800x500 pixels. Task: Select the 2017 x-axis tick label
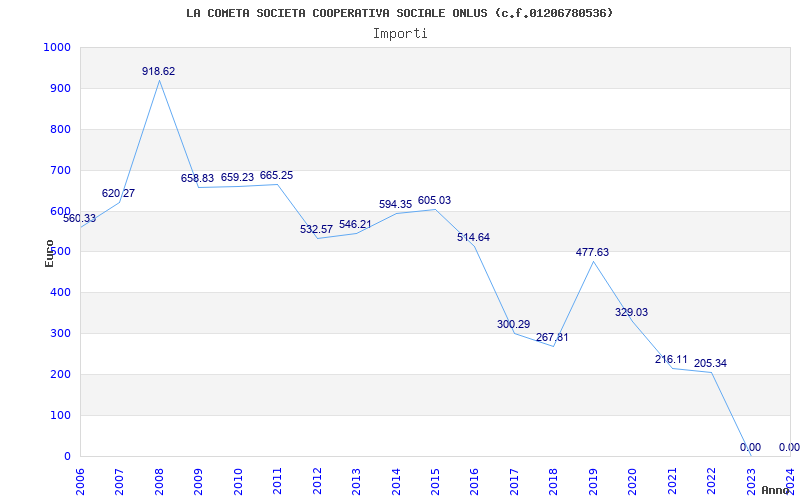pos(514,482)
